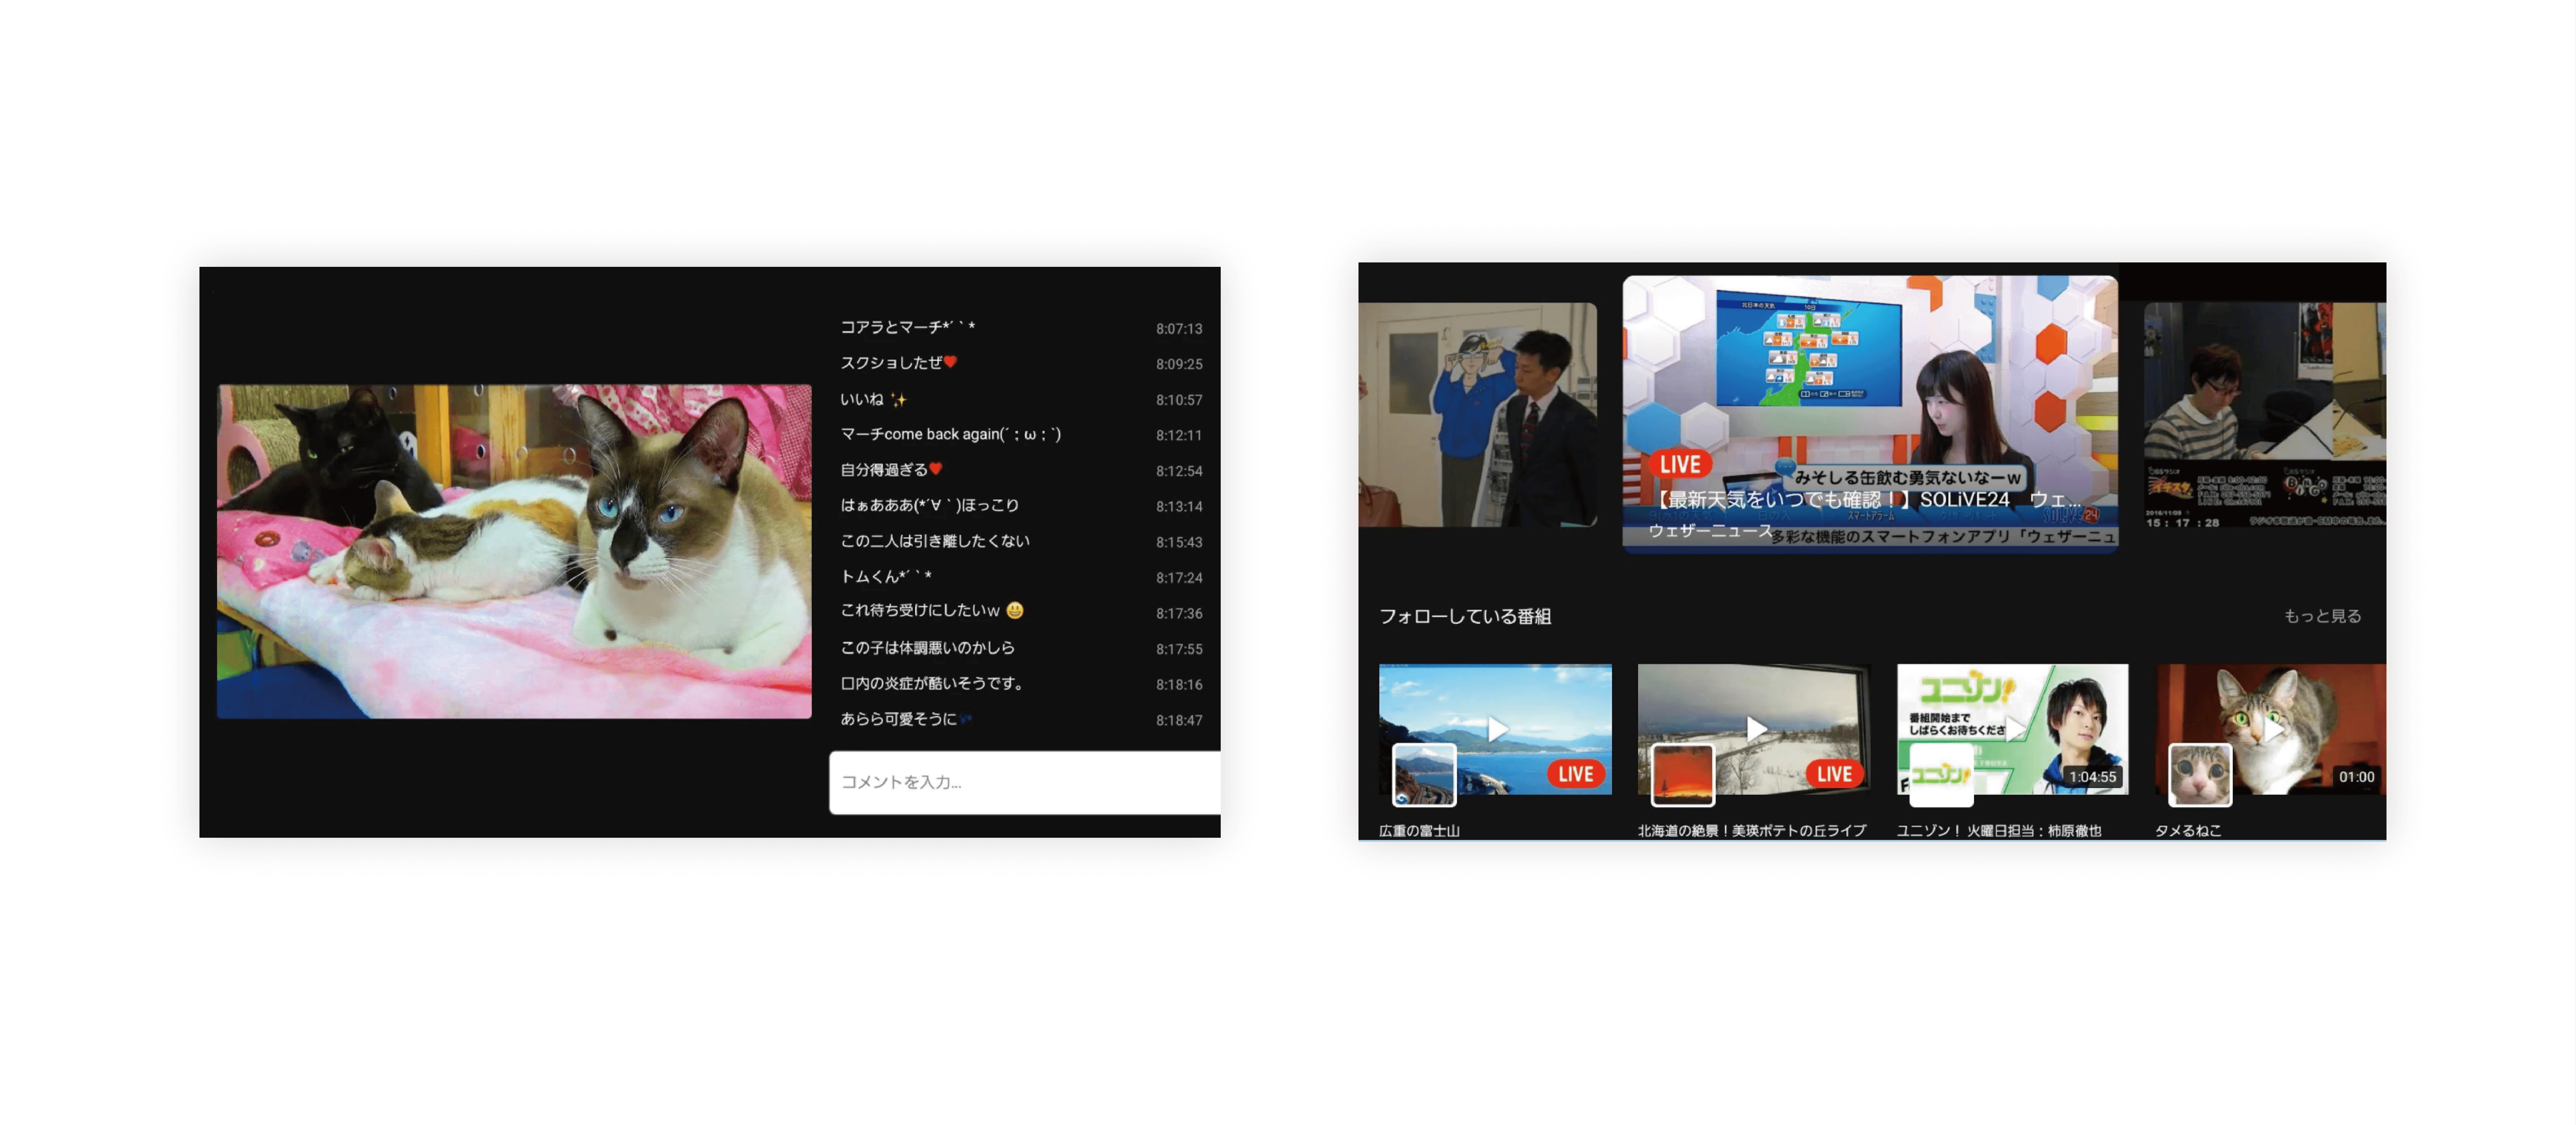Image resolution: width=2576 pixels, height=1125 pixels.
Task: Select comment コアラとマーチ at 8:07:13
Action: coord(907,327)
